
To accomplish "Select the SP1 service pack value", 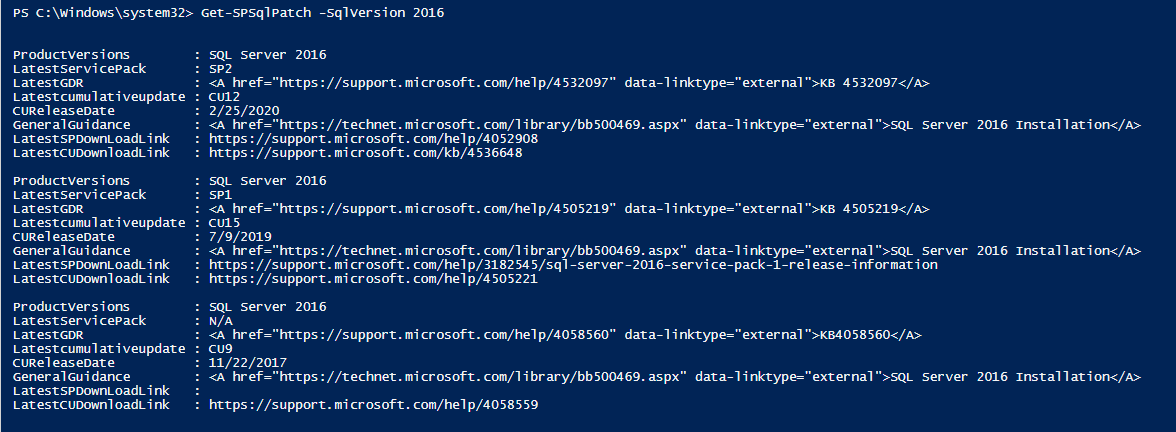I will [x=220, y=195].
